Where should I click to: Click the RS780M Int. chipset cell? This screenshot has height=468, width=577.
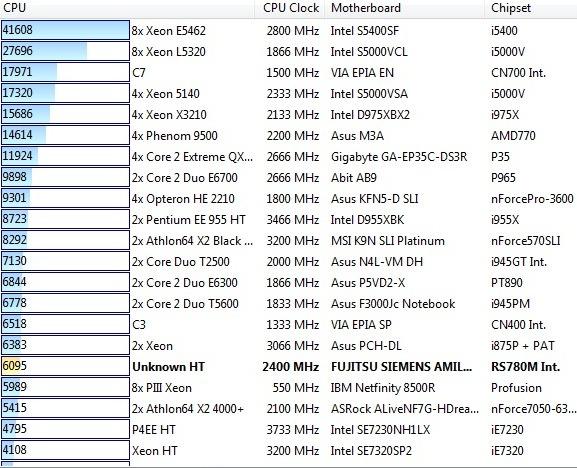pyautogui.click(x=525, y=366)
